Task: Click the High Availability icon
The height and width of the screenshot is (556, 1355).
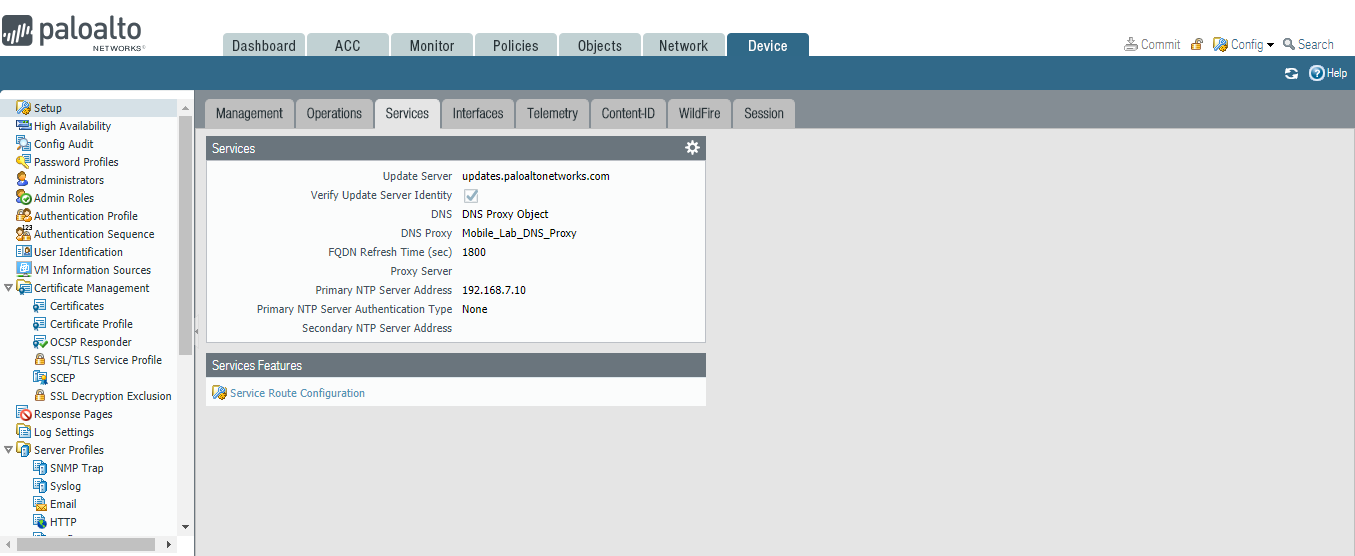Action: (x=23, y=126)
